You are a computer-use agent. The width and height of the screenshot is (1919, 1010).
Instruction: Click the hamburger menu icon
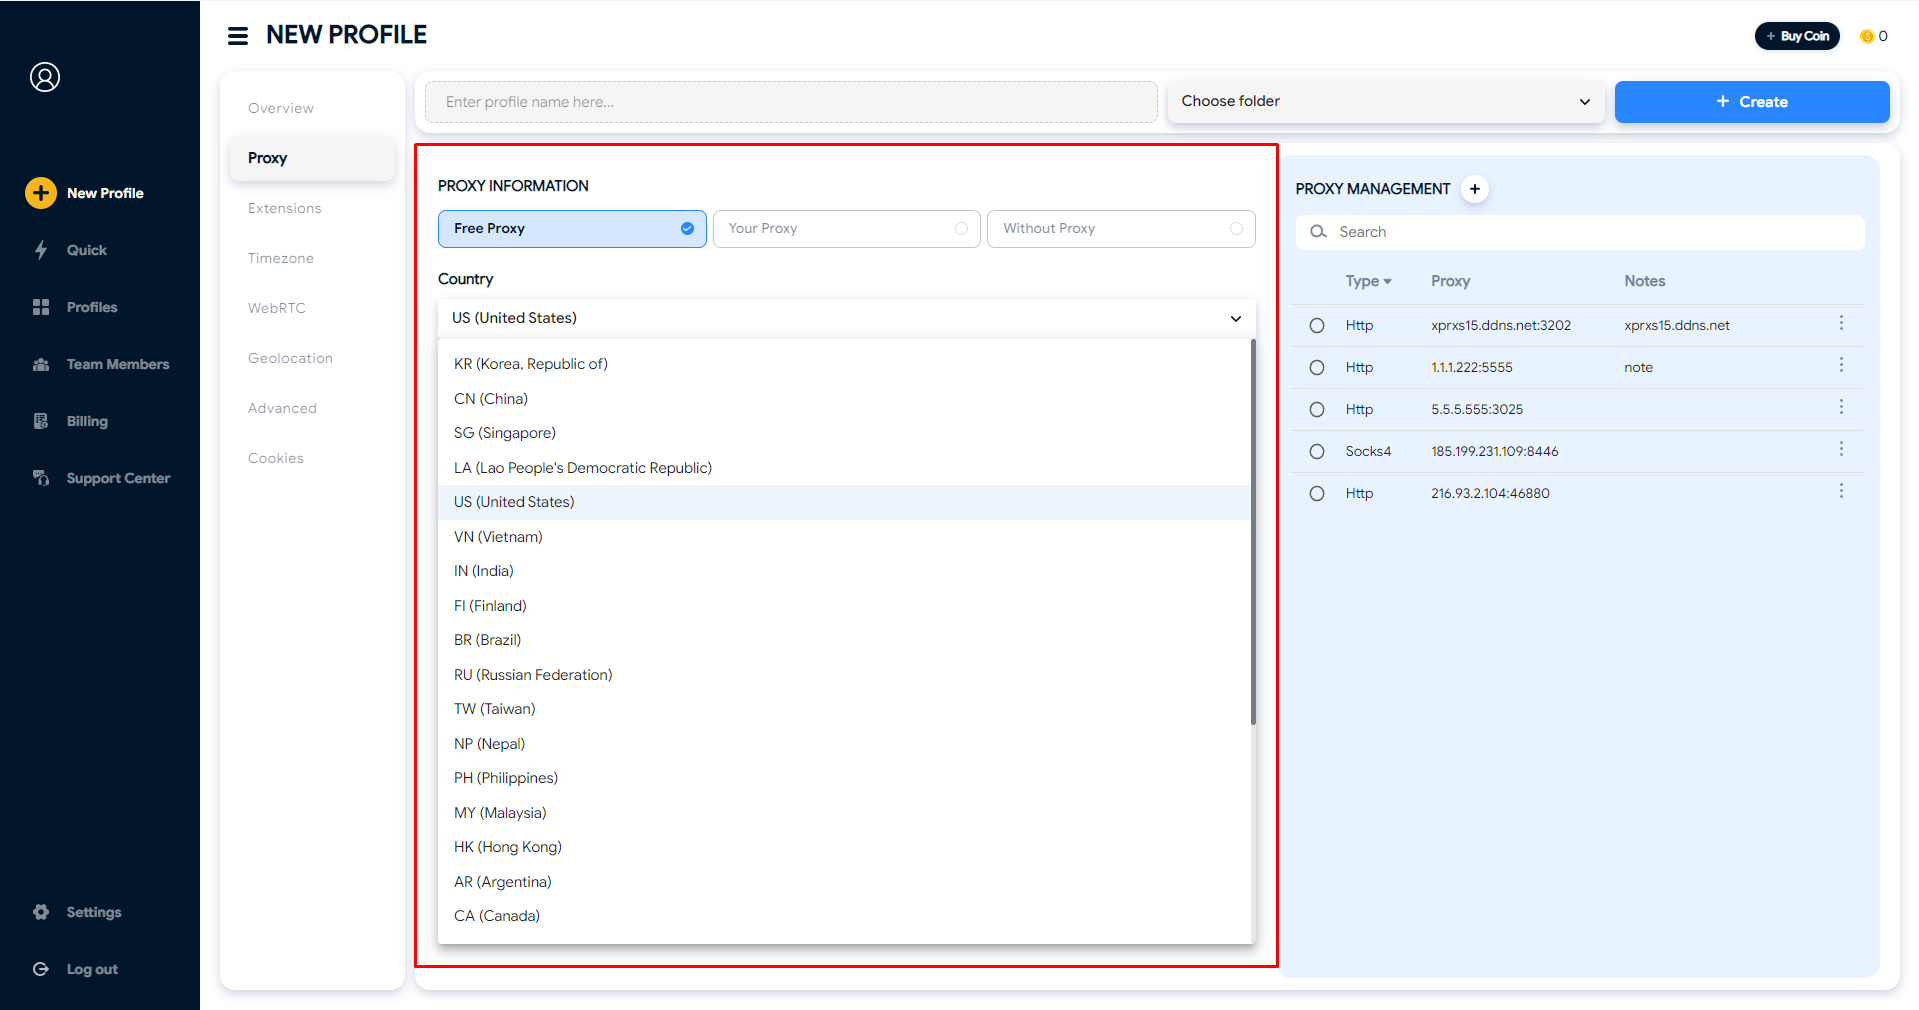tap(238, 36)
